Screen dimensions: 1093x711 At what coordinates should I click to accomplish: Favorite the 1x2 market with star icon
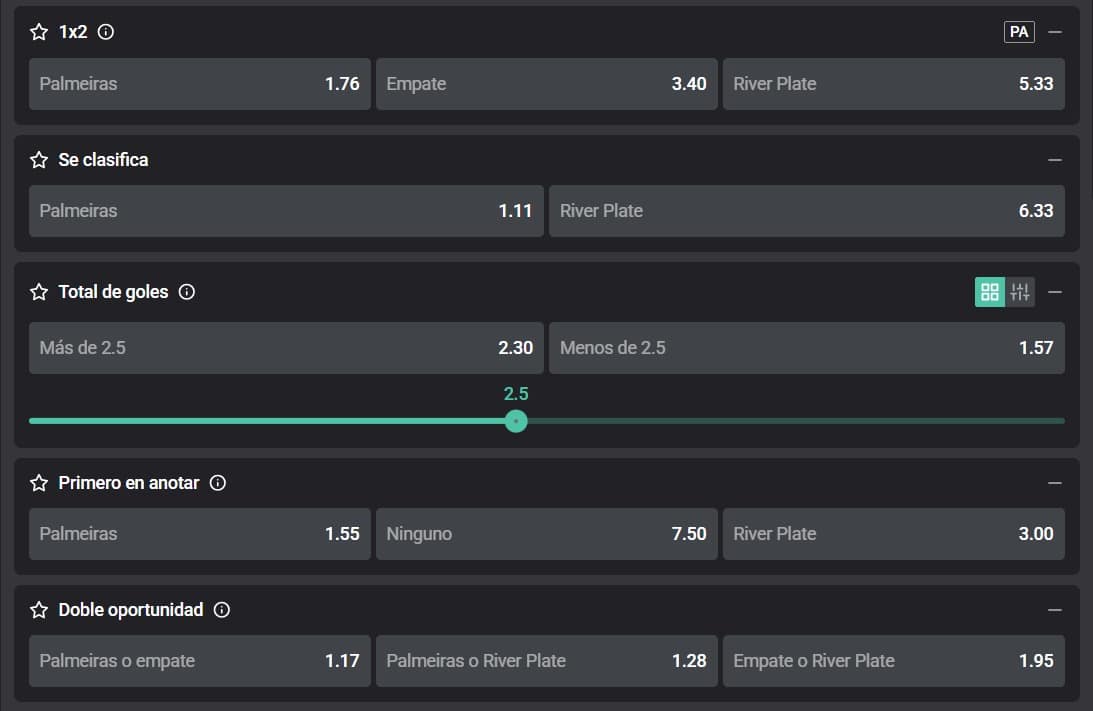click(39, 32)
